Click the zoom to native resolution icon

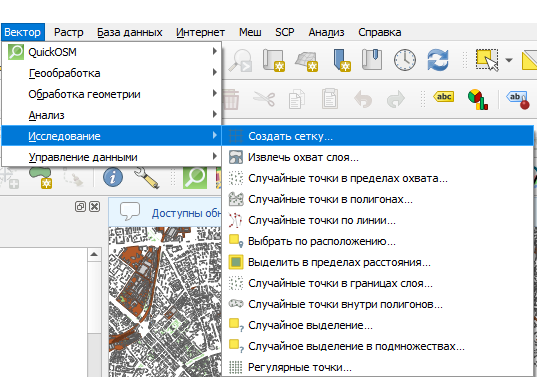click(240, 60)
